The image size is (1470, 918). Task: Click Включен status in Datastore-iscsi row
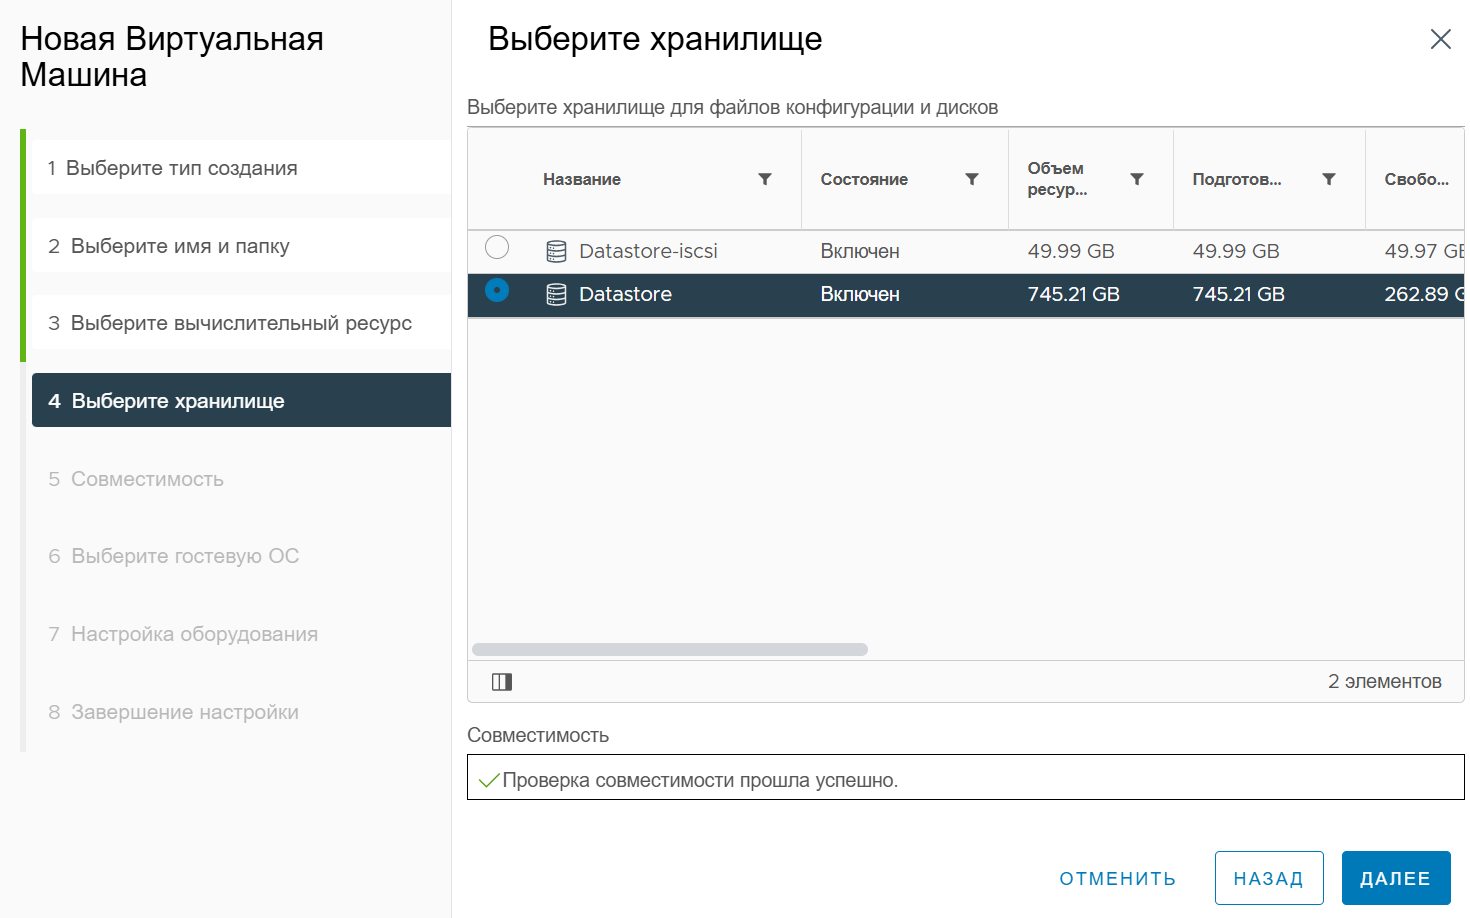coord(860,251)
